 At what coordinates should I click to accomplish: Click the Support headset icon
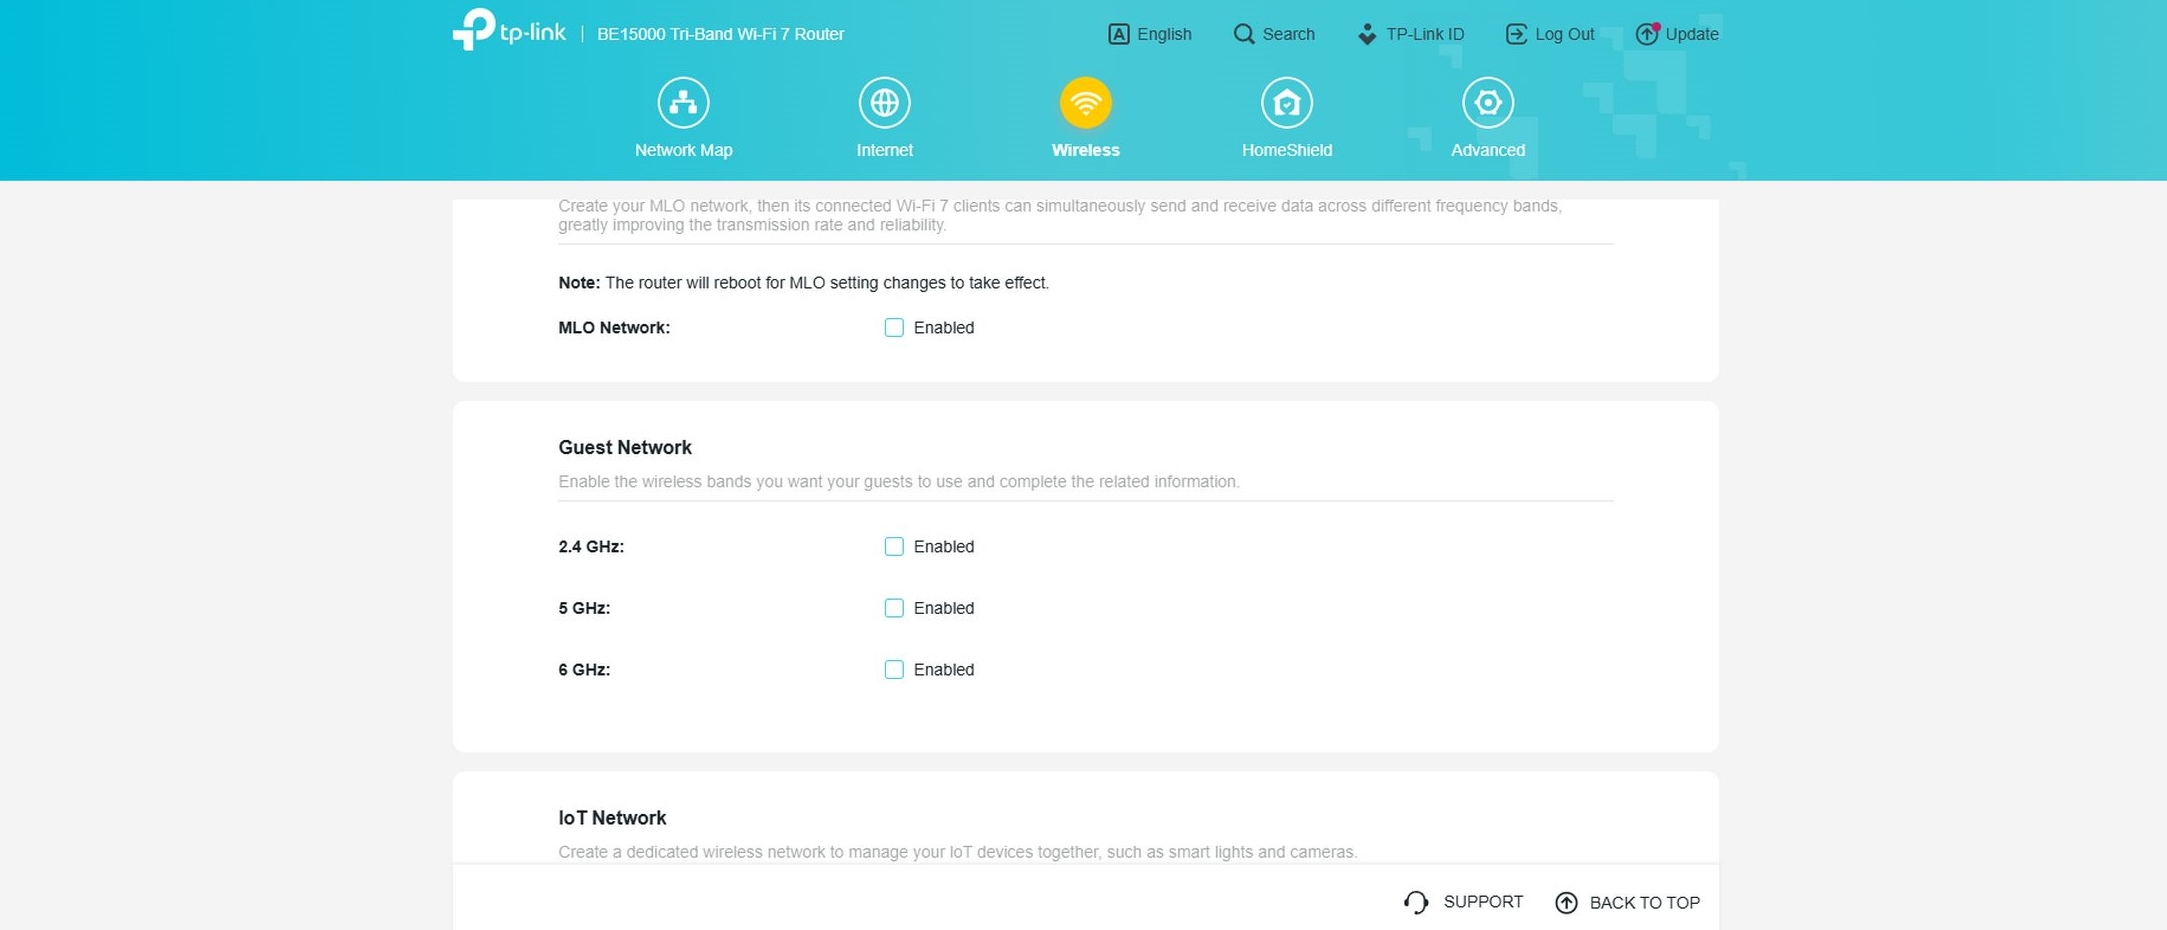[x=1415, y=902]
